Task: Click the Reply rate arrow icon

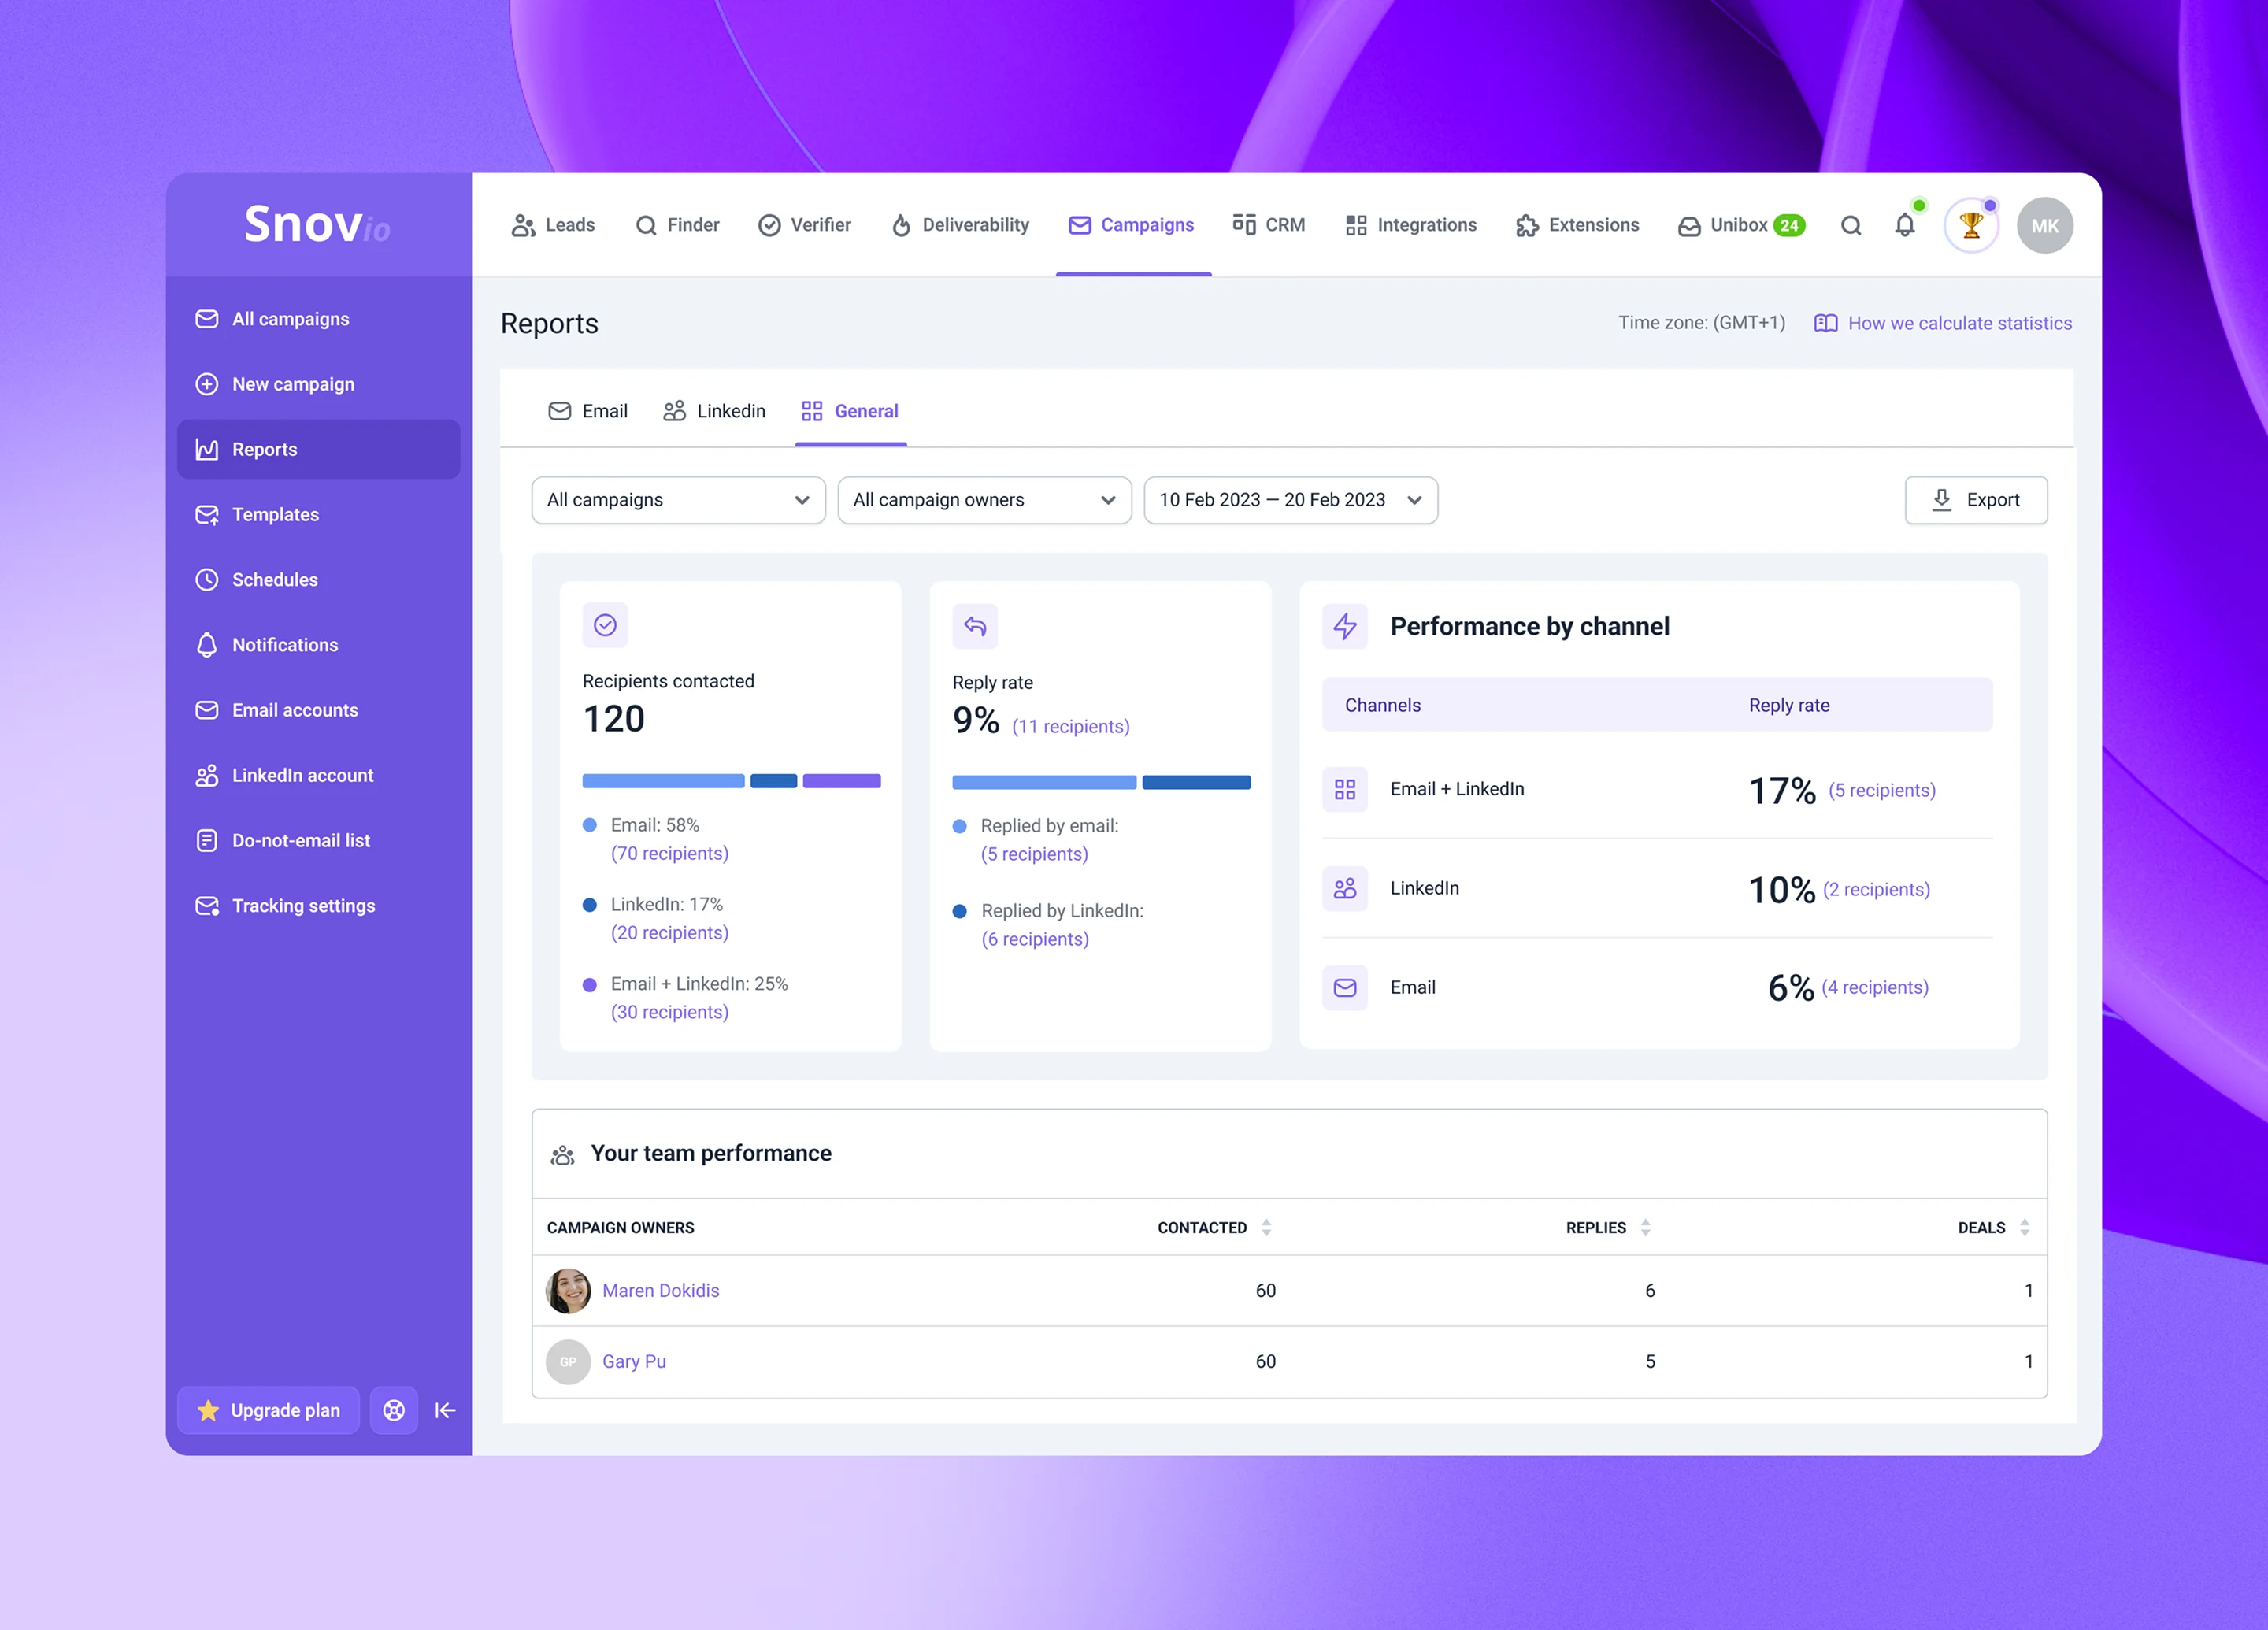Action: coord(975,626)
